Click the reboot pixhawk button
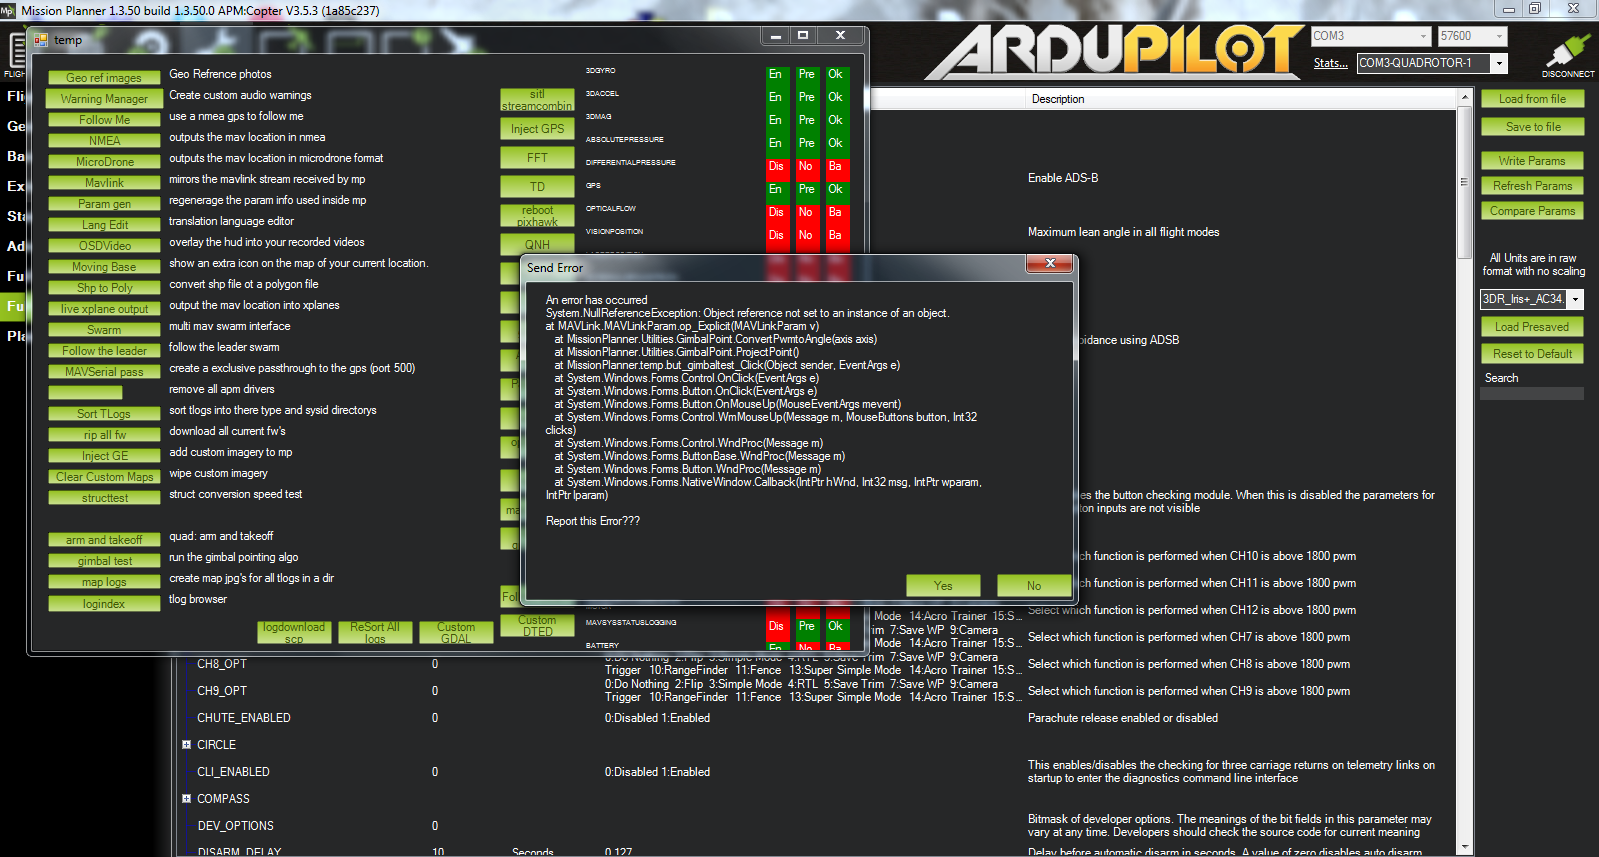This screenshot has height=857, width=1599. 537,216
